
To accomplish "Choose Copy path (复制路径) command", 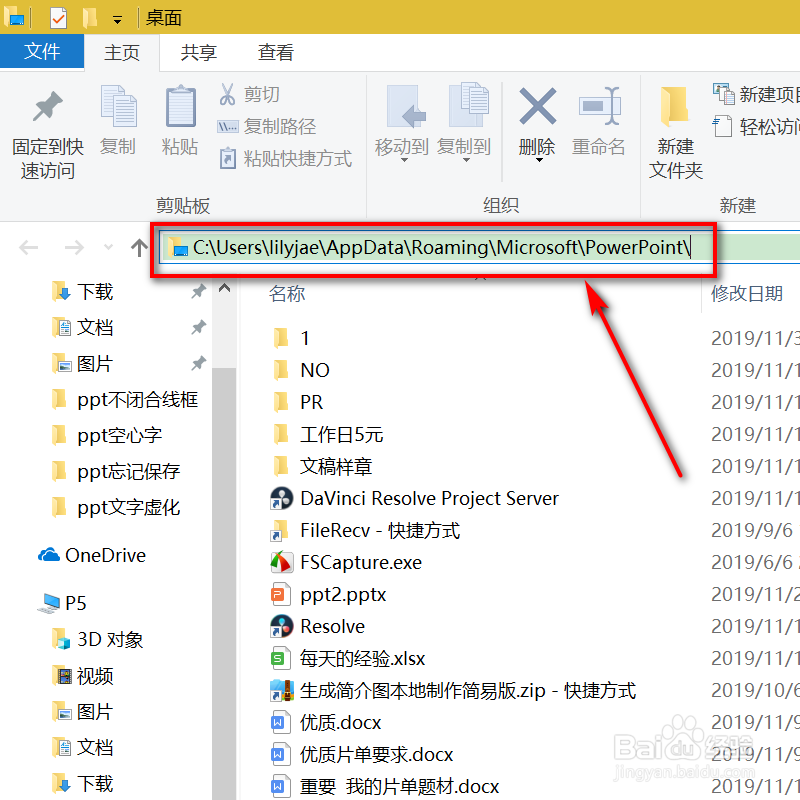I will coord(267,127).
